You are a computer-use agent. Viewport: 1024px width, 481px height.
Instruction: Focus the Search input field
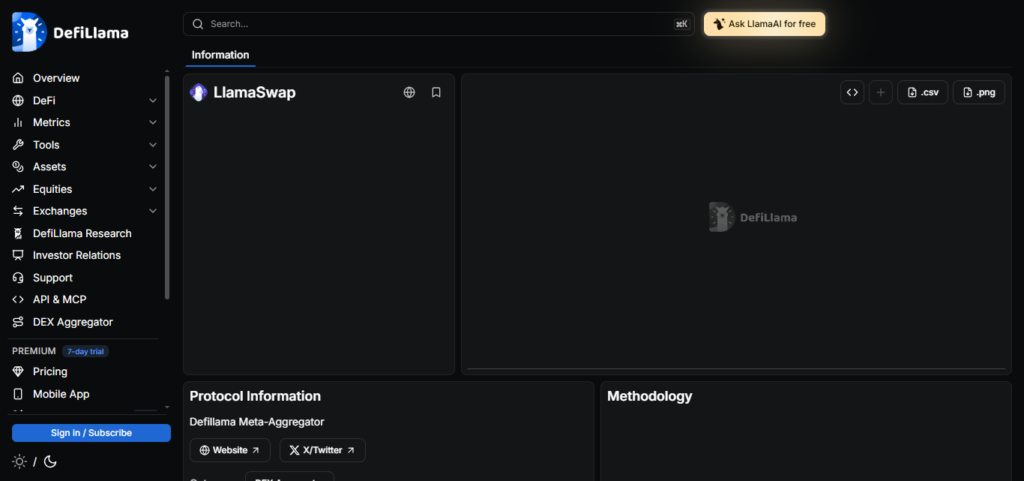pos(439,24)
